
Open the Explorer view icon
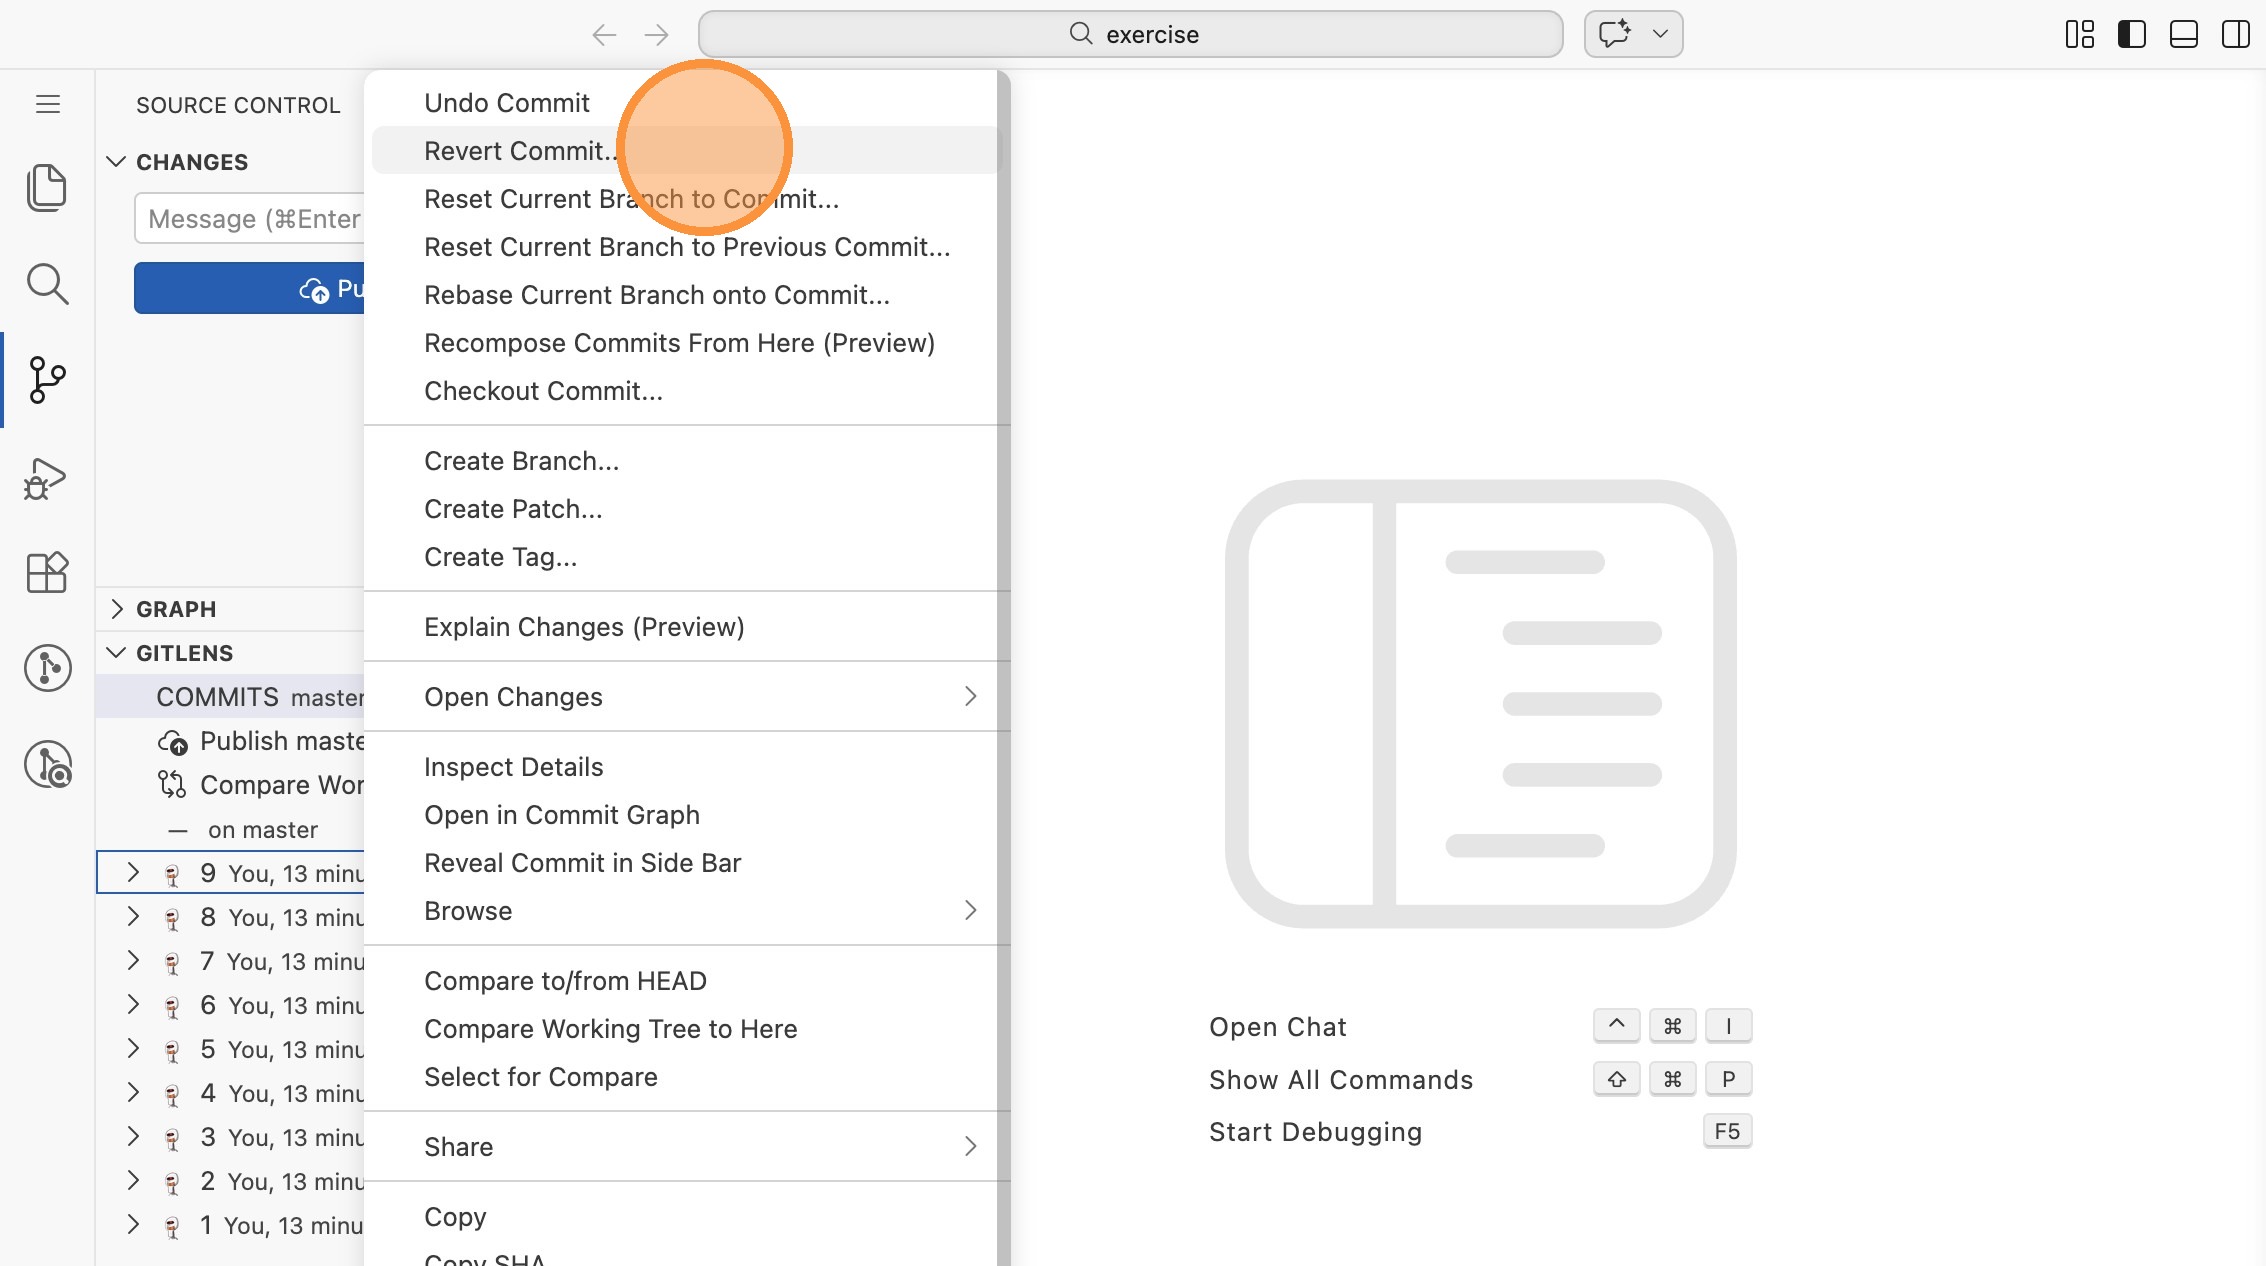[x=47, y=187]
